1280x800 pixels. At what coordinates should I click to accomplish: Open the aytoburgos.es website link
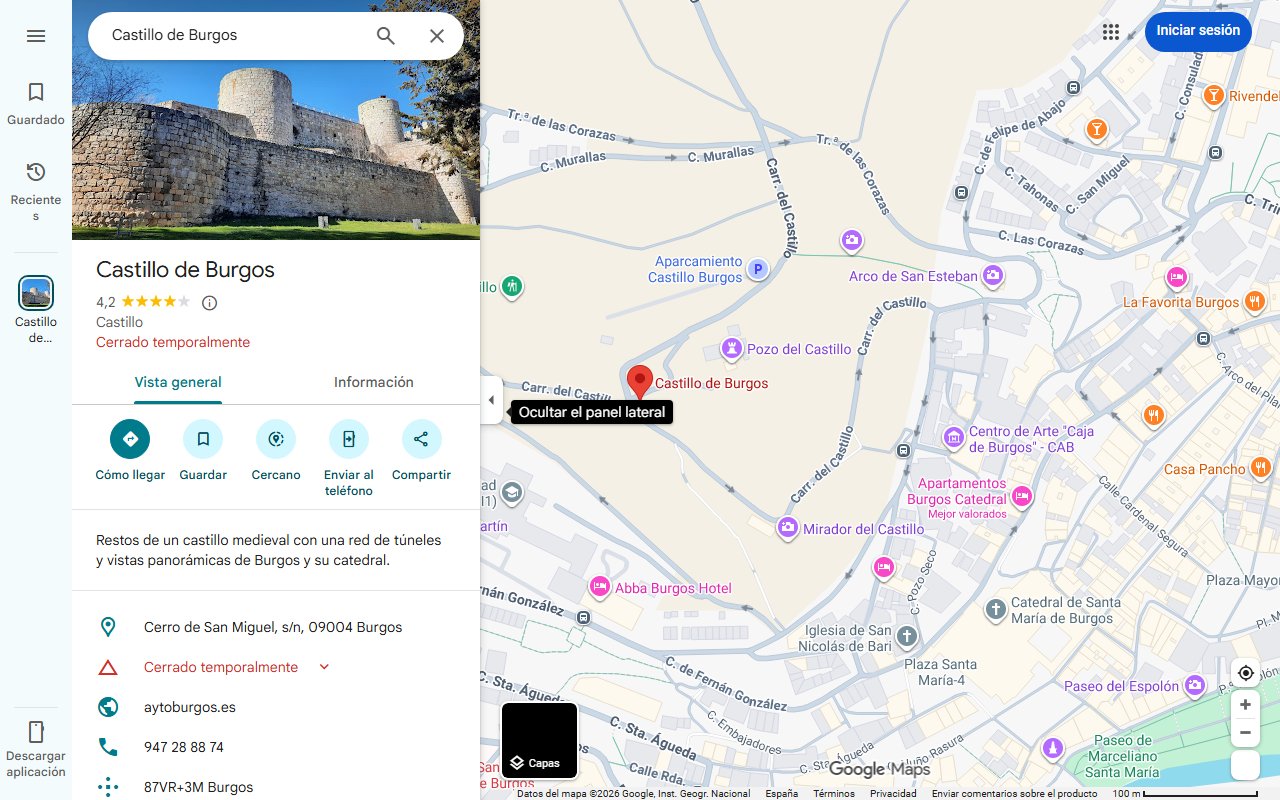click(x=189, y=706)
